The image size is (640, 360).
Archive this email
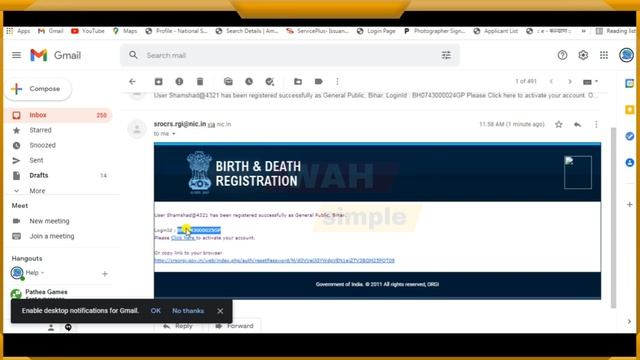point(158,82)
